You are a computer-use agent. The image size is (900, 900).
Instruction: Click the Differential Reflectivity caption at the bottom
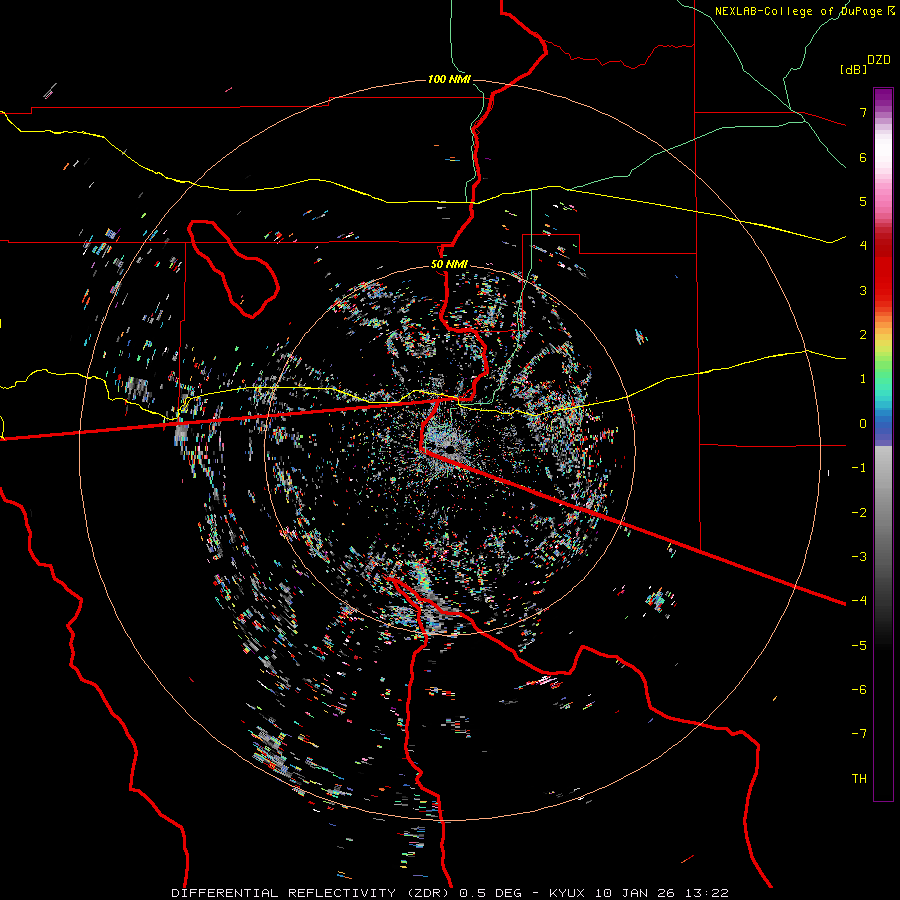tap(450, 893)
